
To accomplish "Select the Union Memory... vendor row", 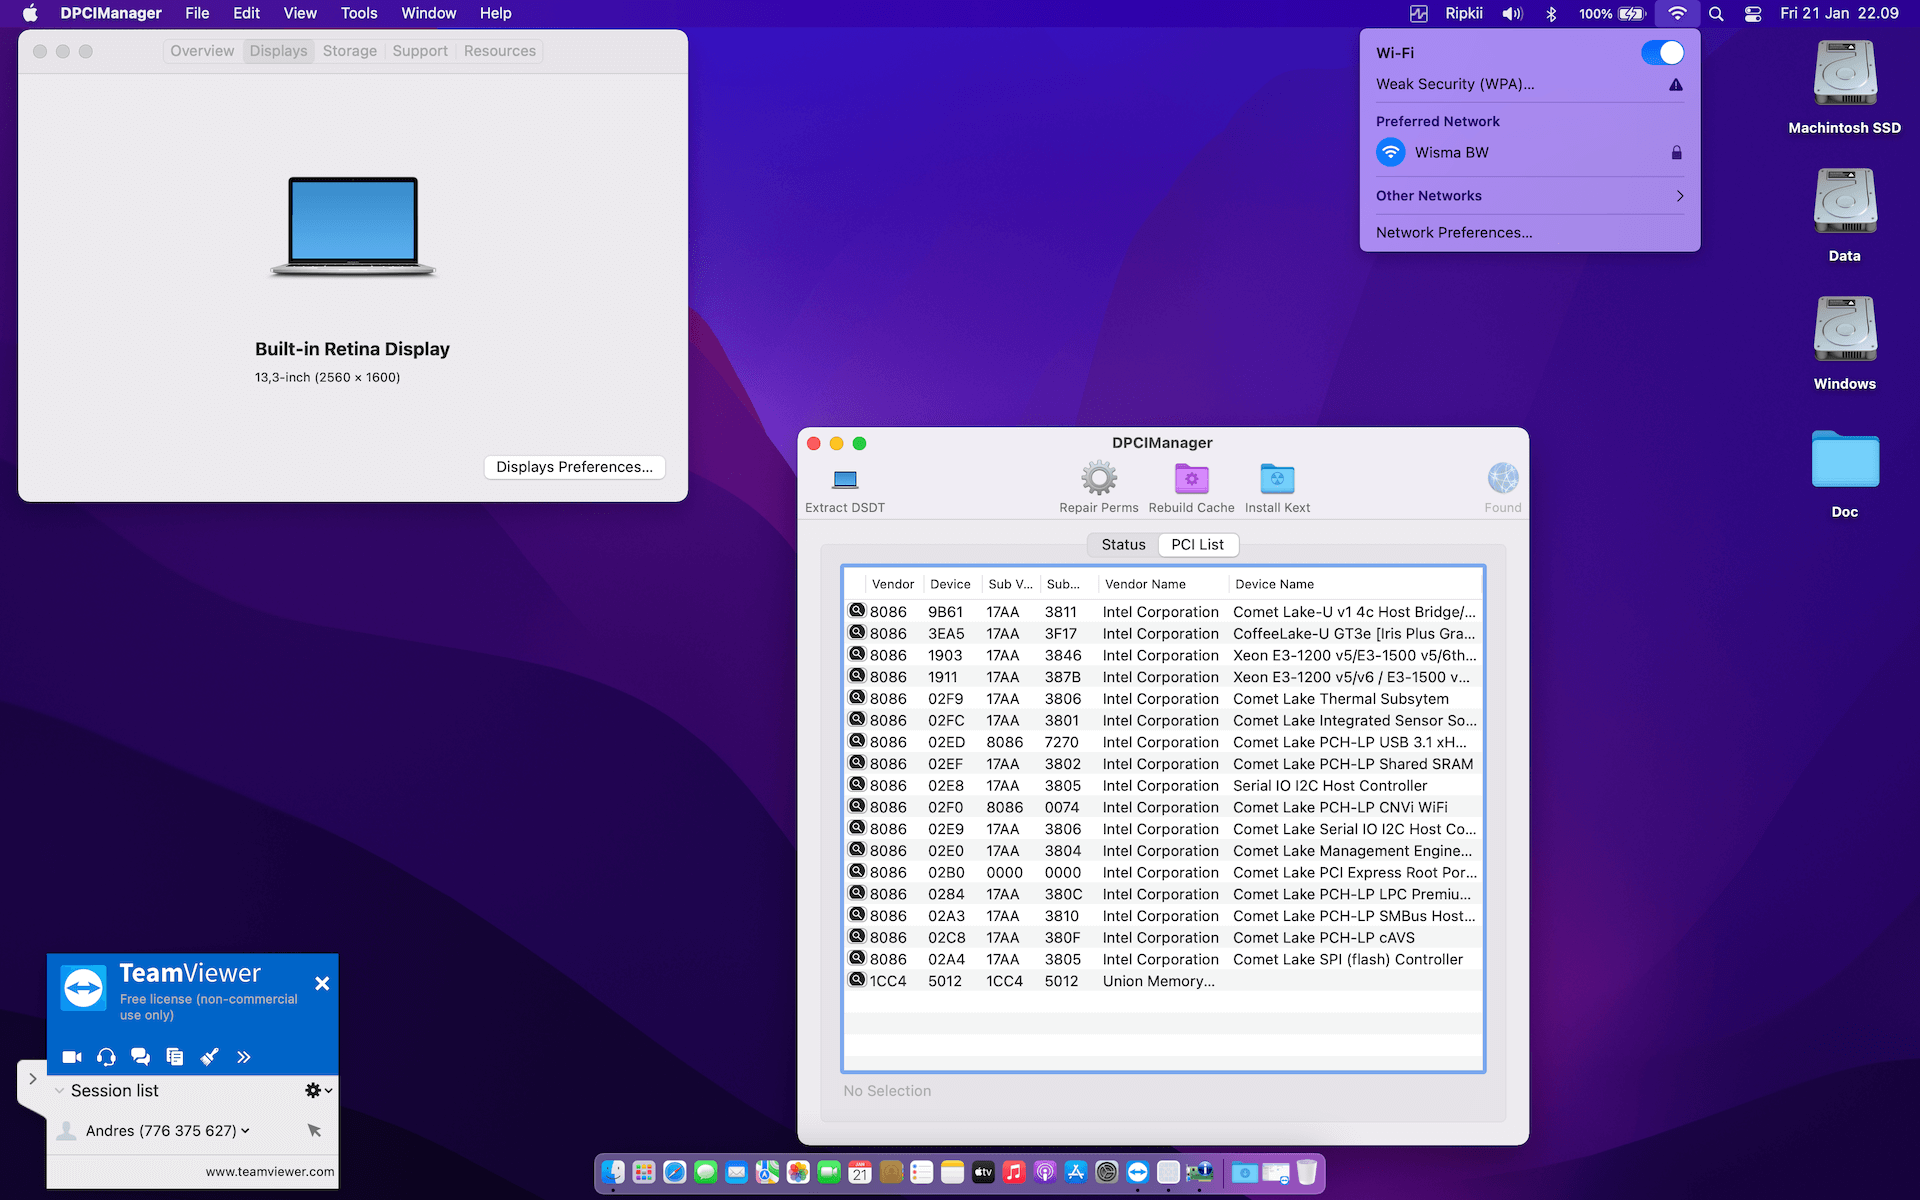I will [1163, 981].
